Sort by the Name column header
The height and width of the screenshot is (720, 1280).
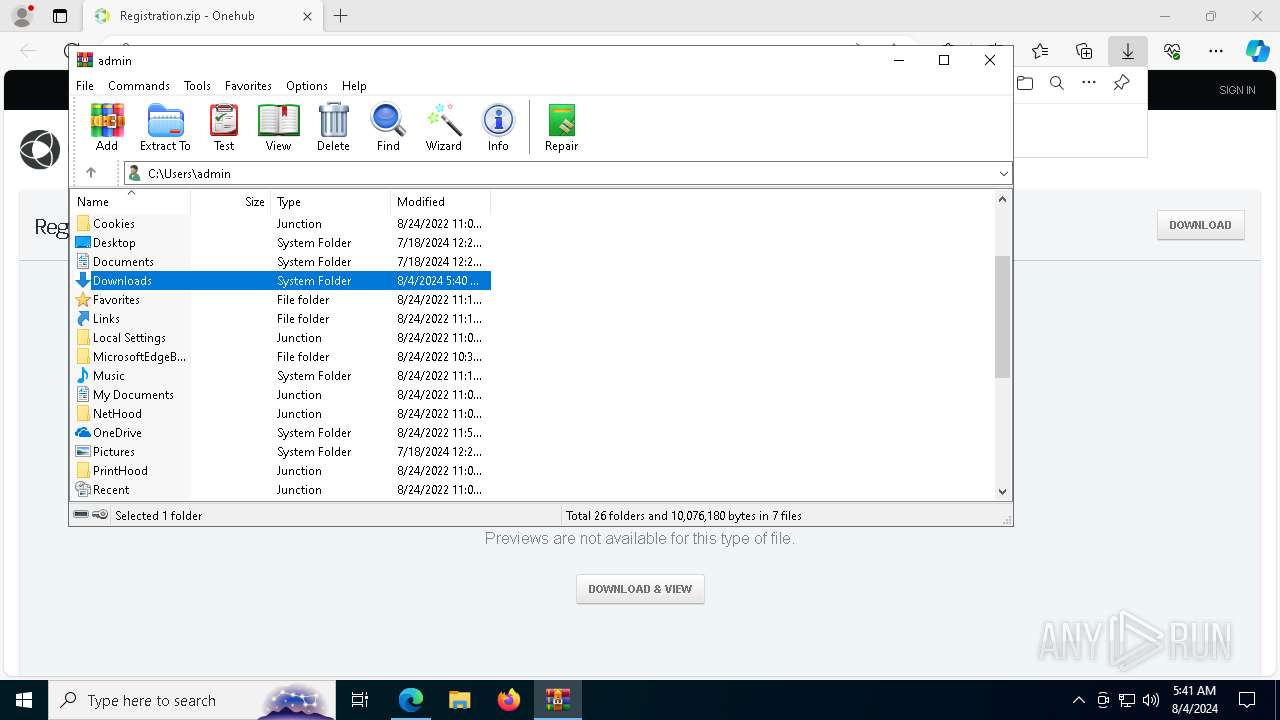coord(130,201)
